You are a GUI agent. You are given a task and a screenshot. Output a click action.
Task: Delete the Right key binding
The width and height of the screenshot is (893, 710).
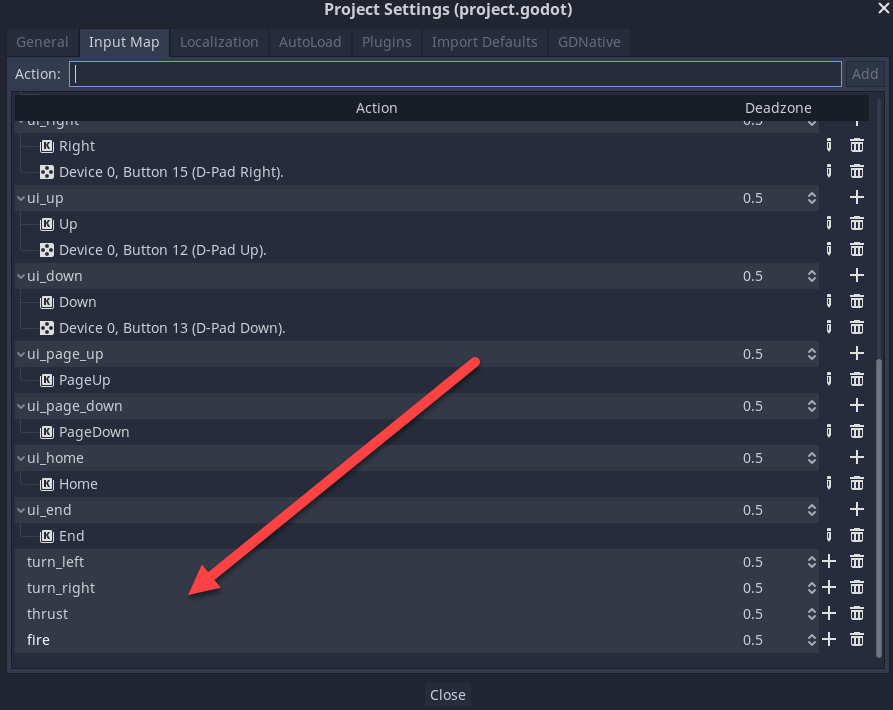tap(857, 146)
